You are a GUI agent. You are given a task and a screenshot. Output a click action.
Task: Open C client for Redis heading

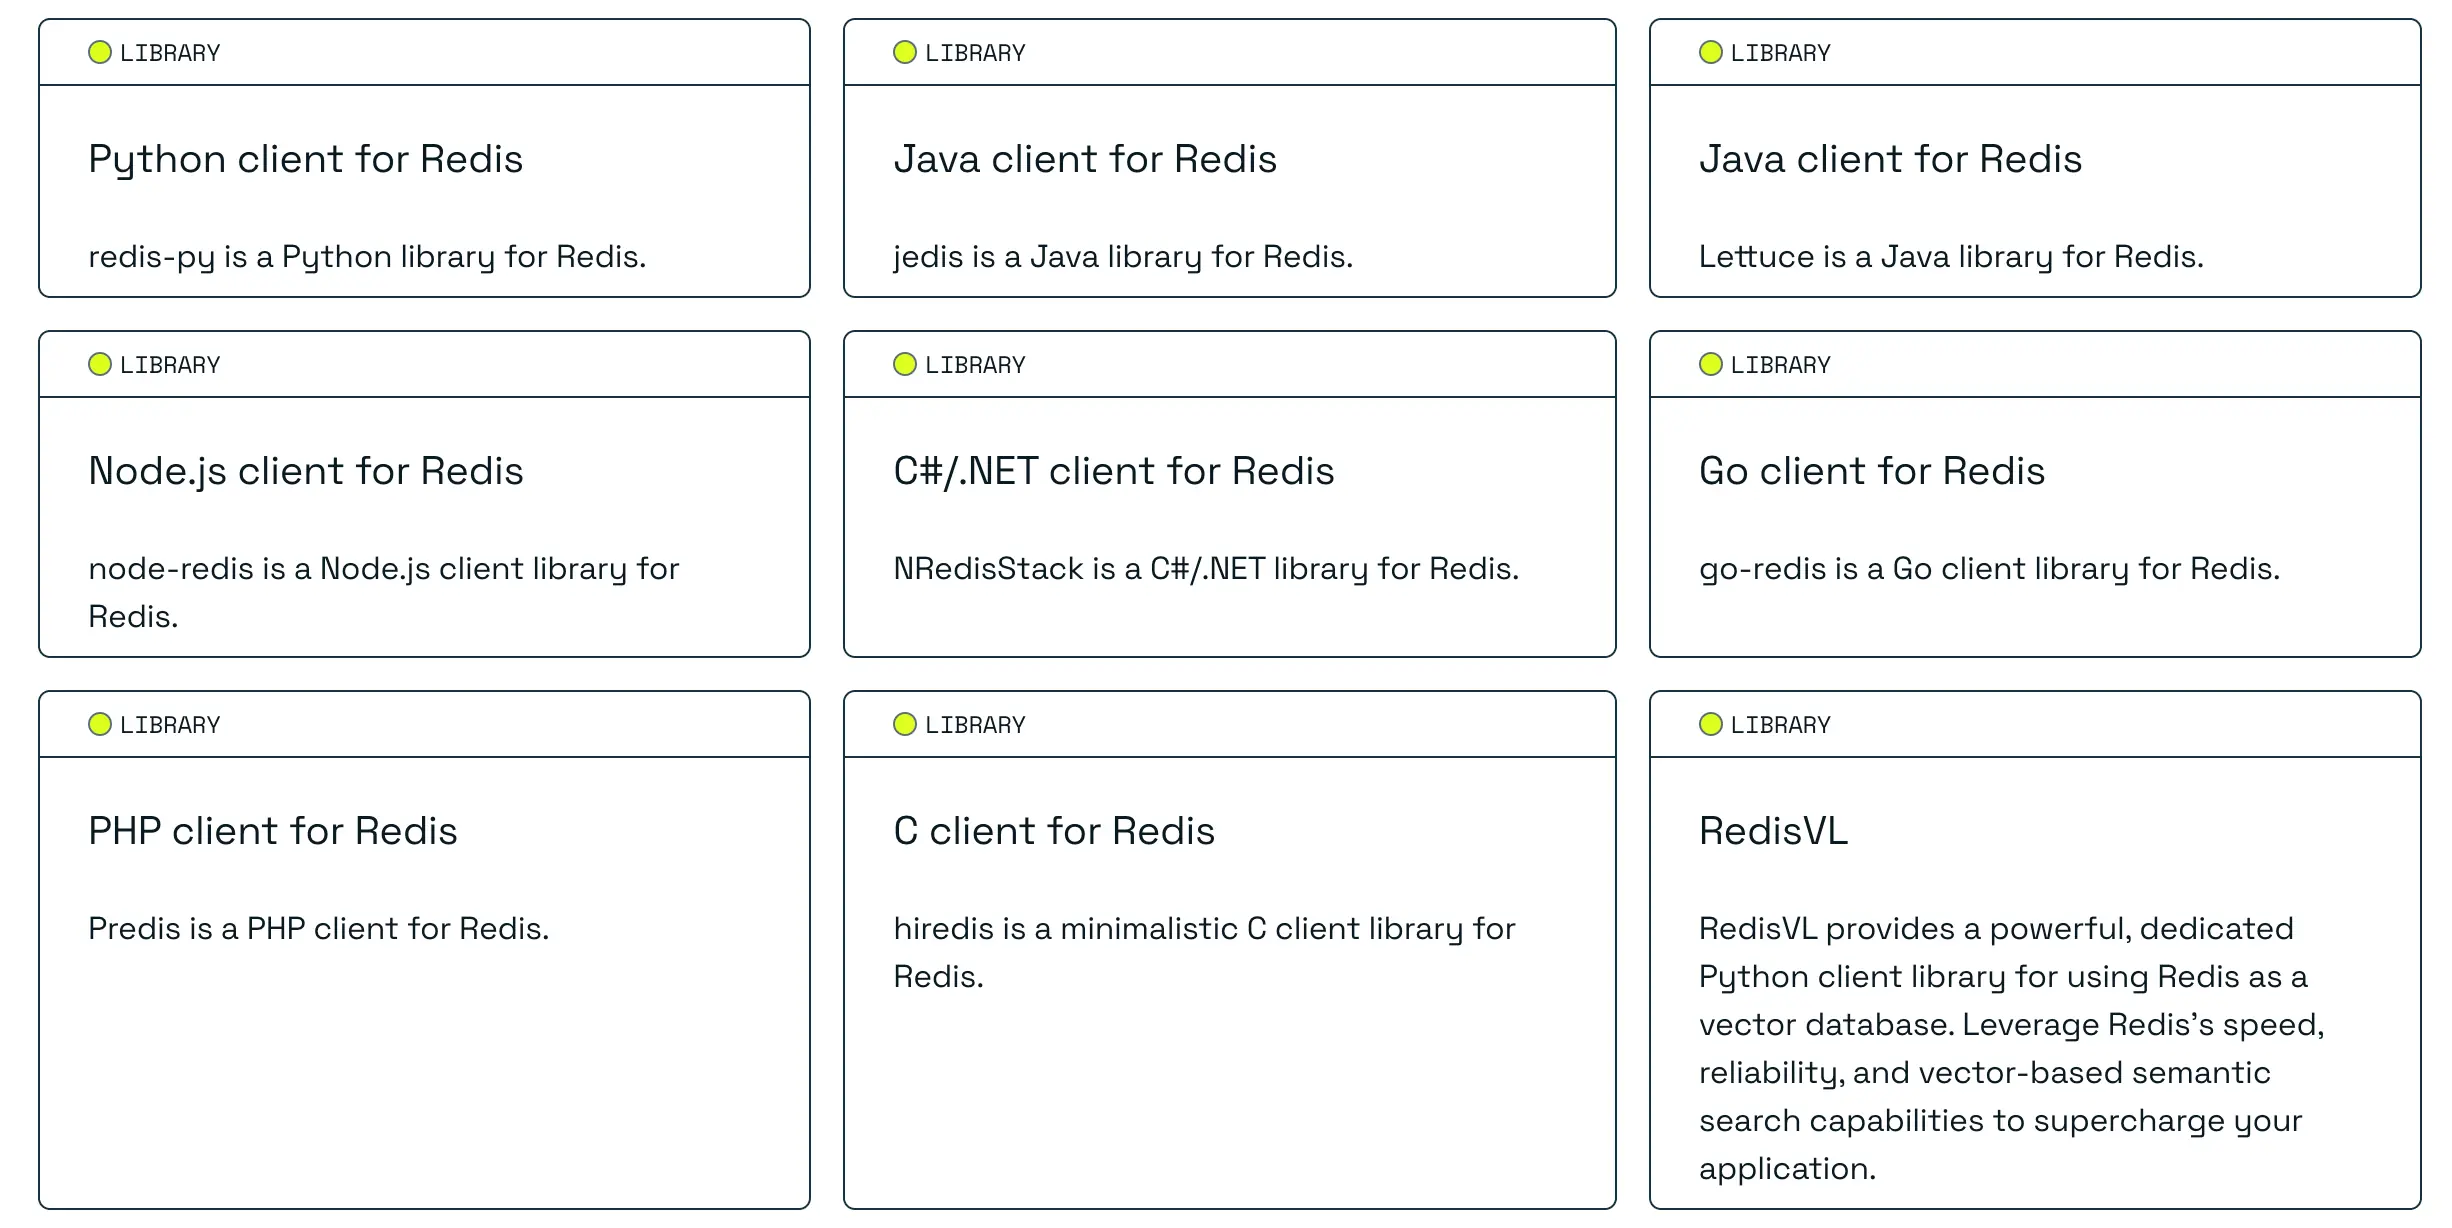pos(1054,832)
